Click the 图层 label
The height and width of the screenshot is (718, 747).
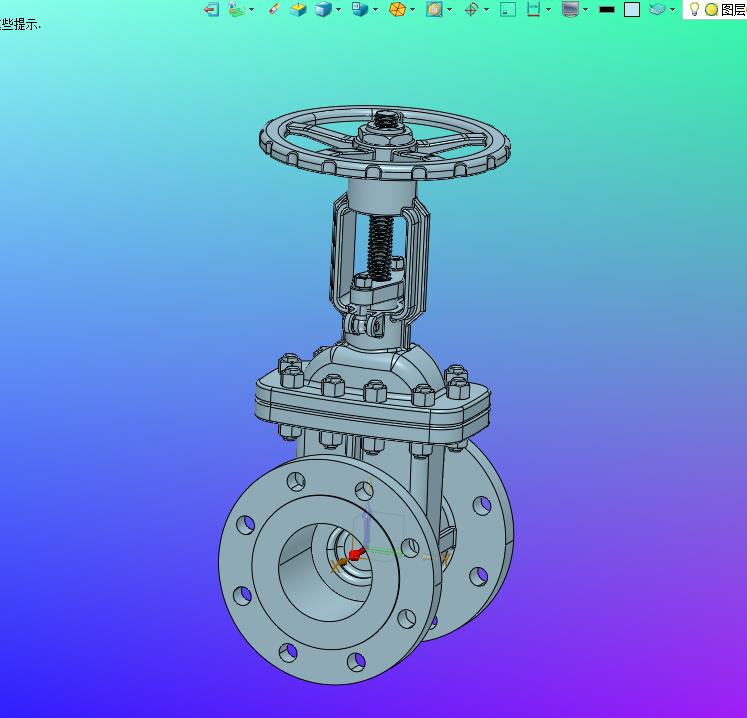(x=733, y=10)
